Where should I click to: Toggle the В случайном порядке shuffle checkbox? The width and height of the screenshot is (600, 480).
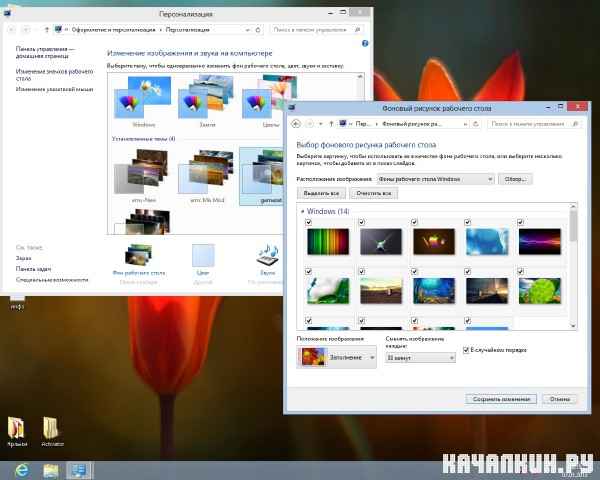coord(466,350)
